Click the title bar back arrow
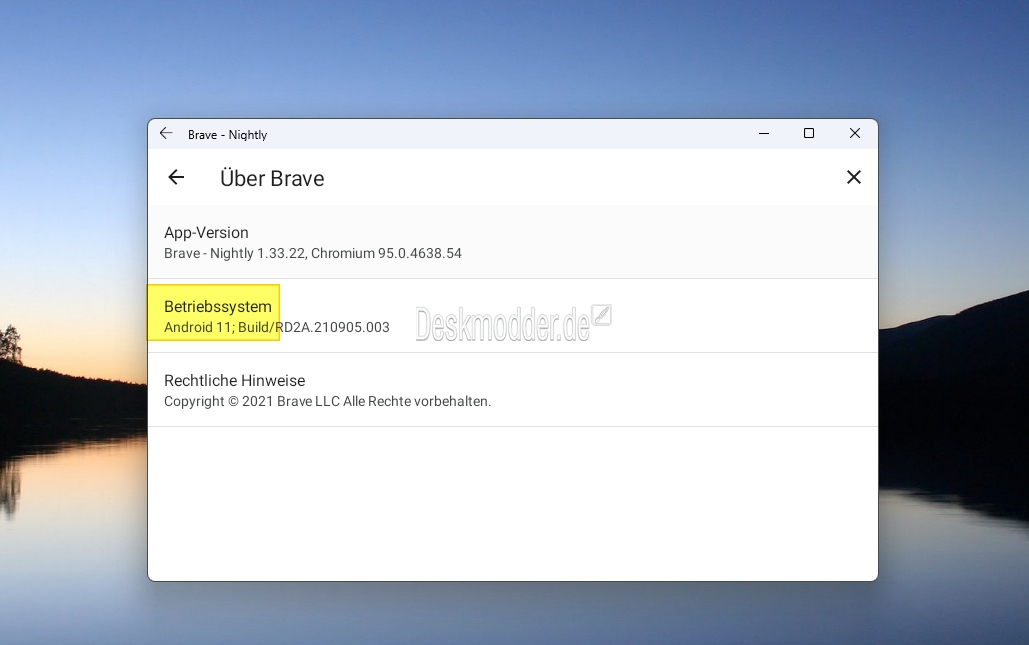This screenshot has height=645, width=1029. click(x=166, y=134)
